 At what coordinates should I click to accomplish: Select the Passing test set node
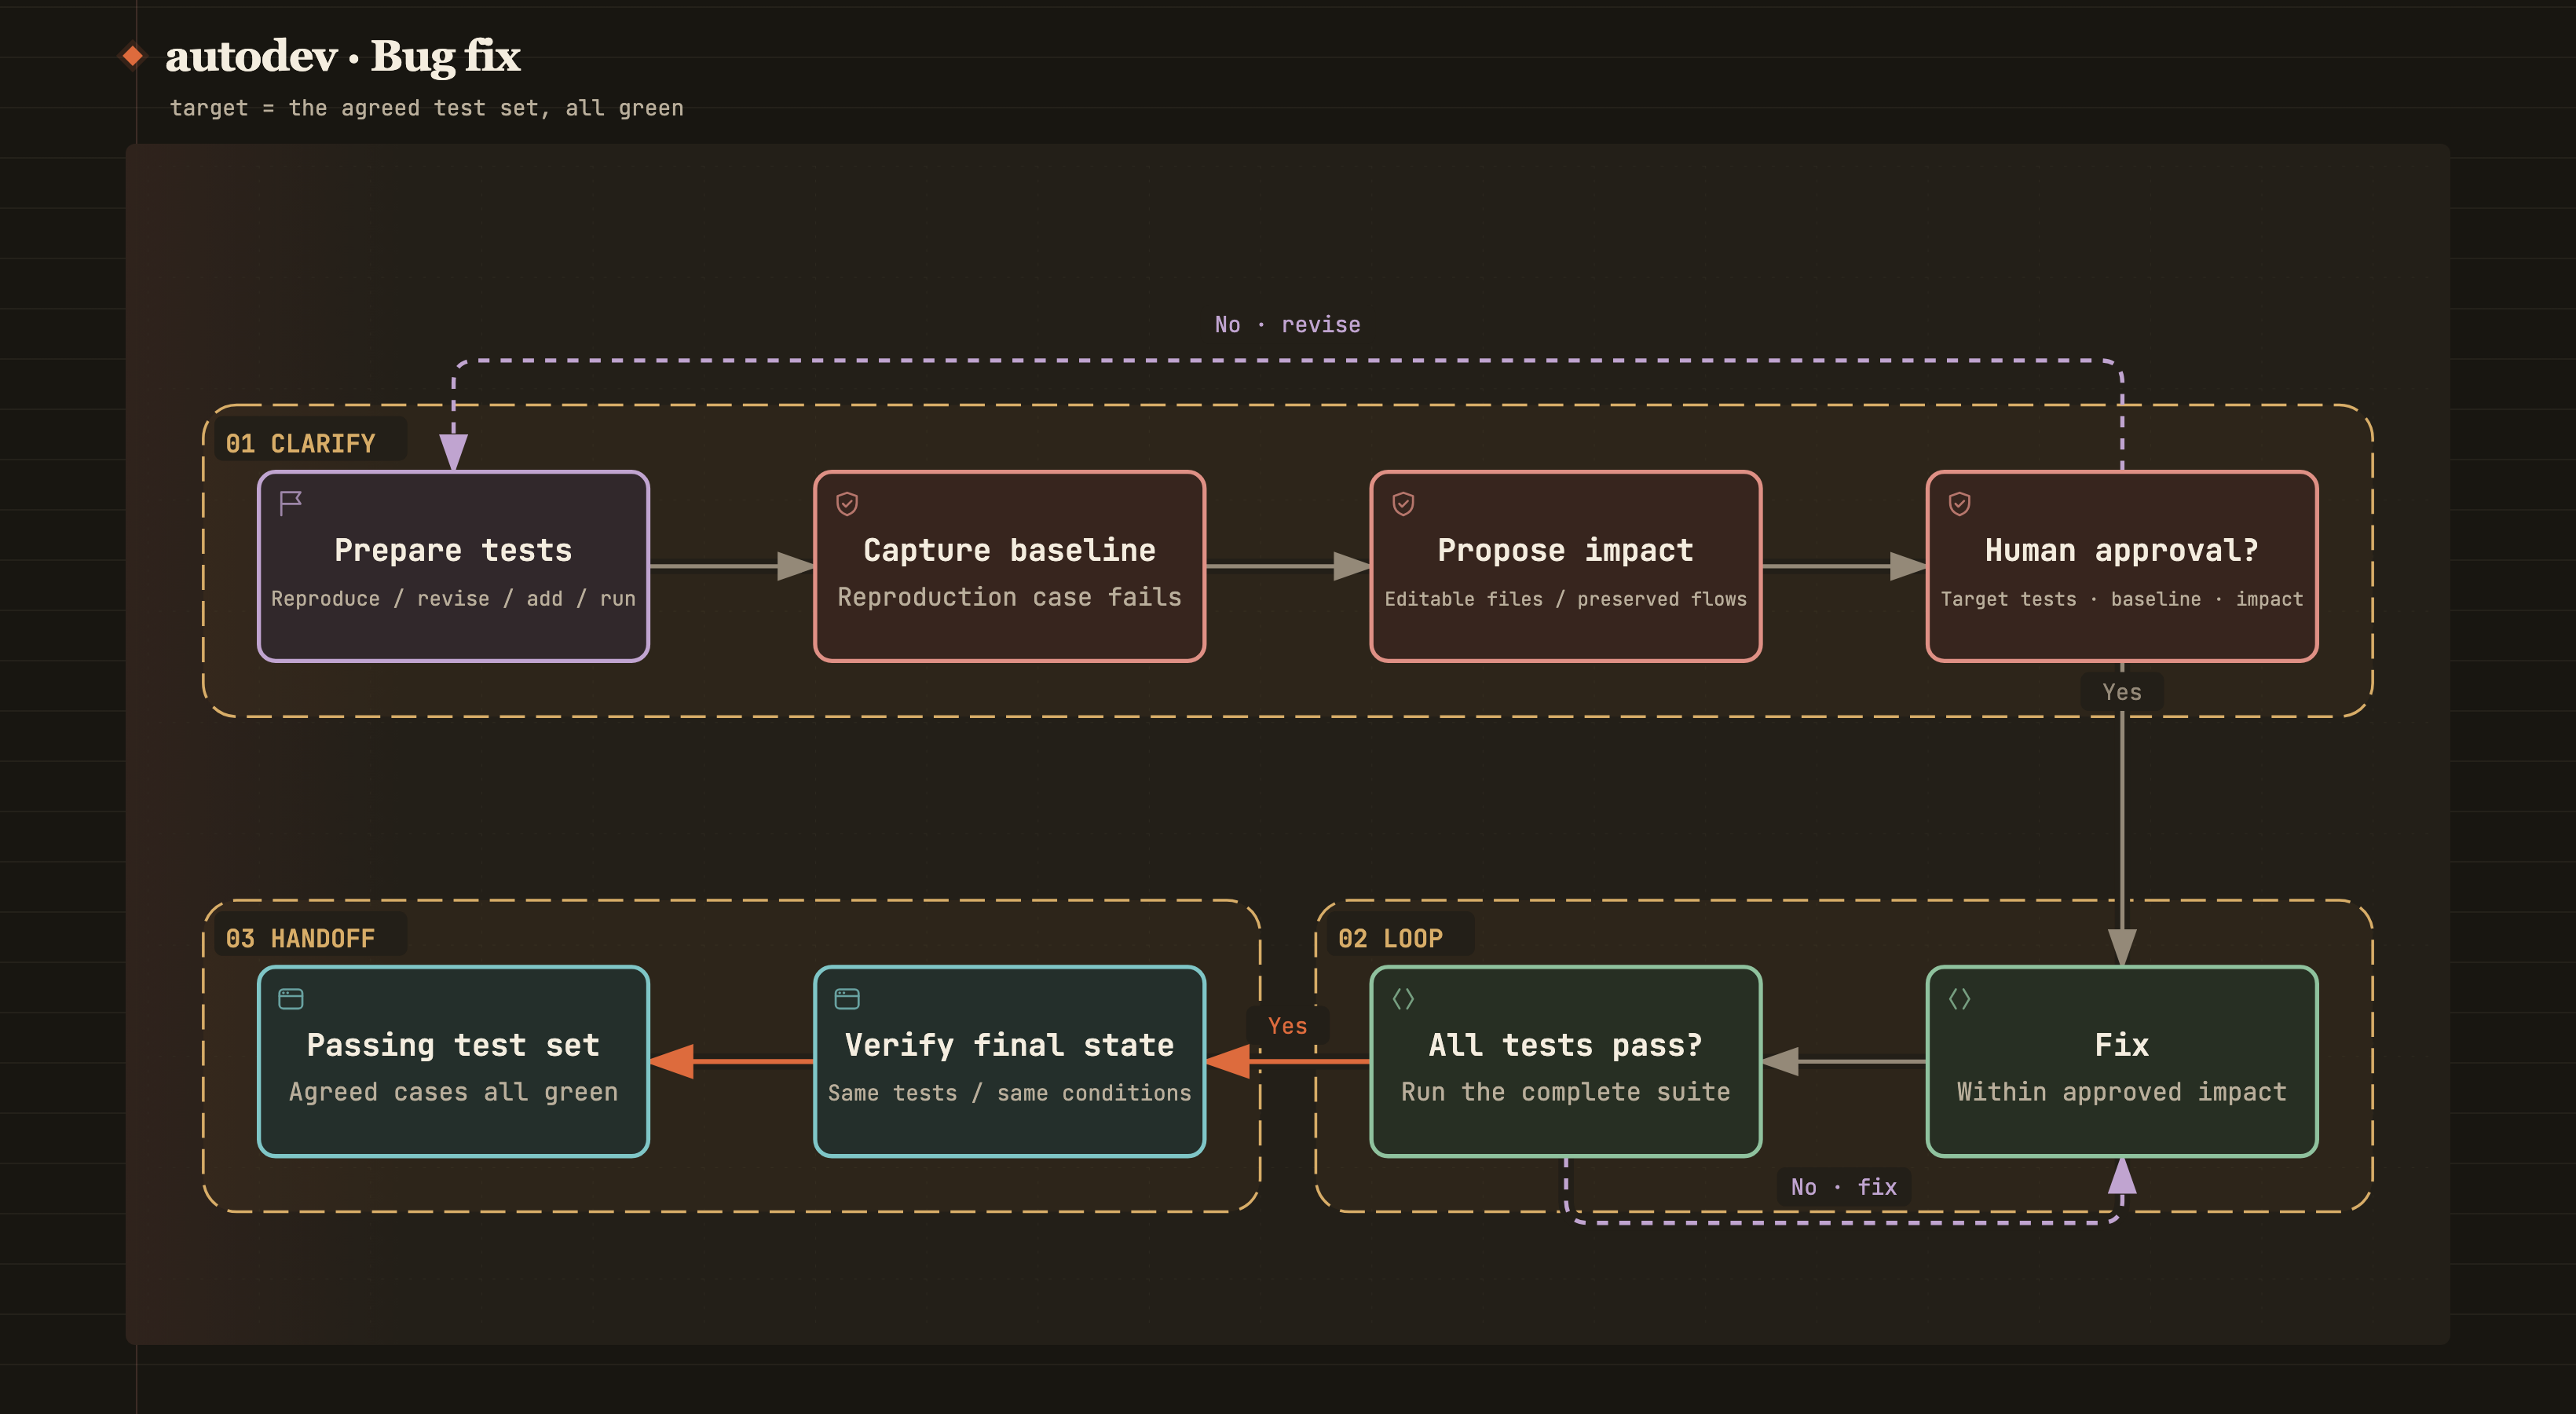(453, 1061)
